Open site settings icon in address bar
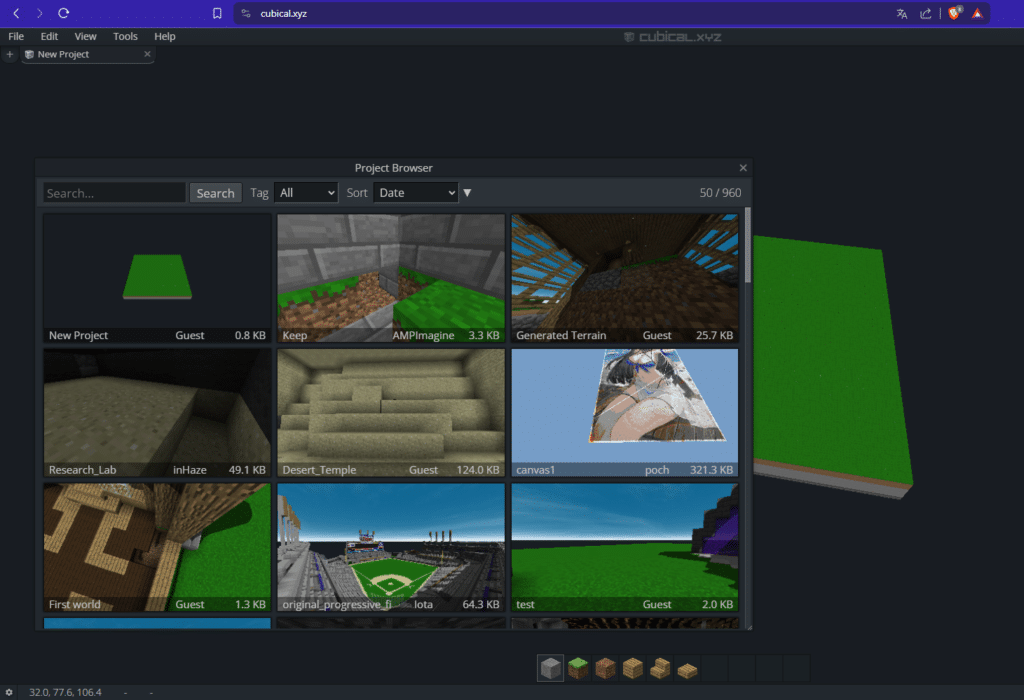This screenshot has height=700, width=1024. tap(246, 13)
